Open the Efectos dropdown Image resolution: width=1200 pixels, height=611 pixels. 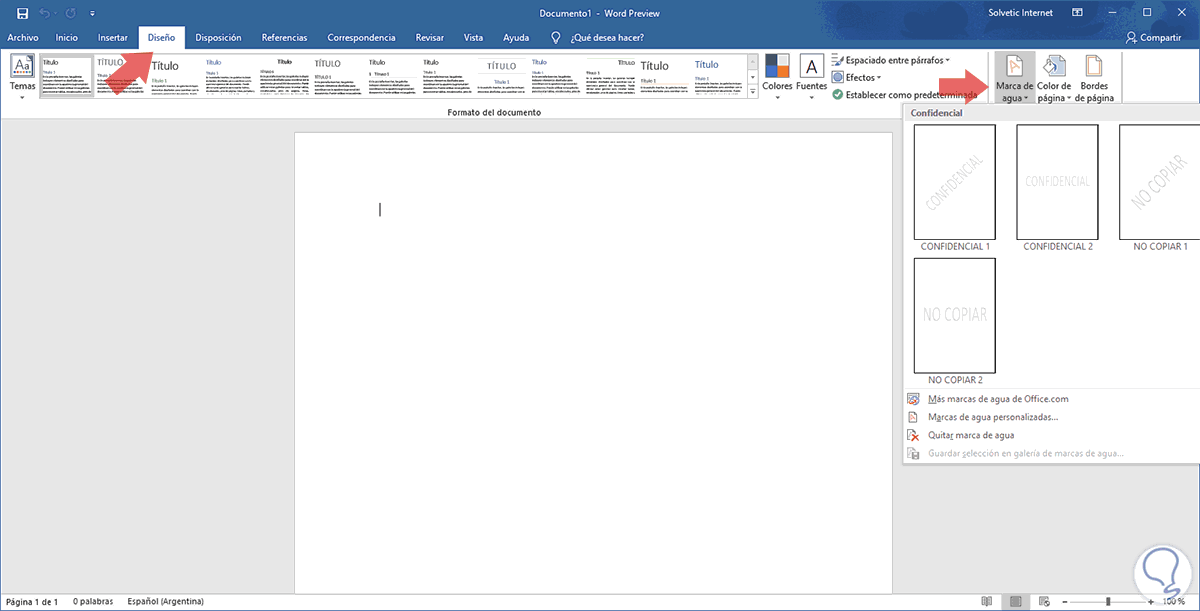click(856, 77)
